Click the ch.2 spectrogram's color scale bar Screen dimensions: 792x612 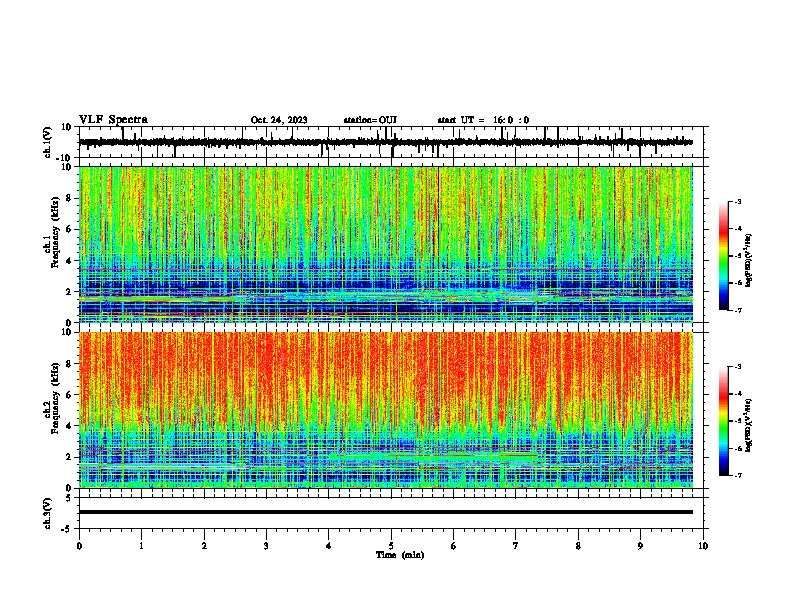pyautogui.click(x=723, y=421)
